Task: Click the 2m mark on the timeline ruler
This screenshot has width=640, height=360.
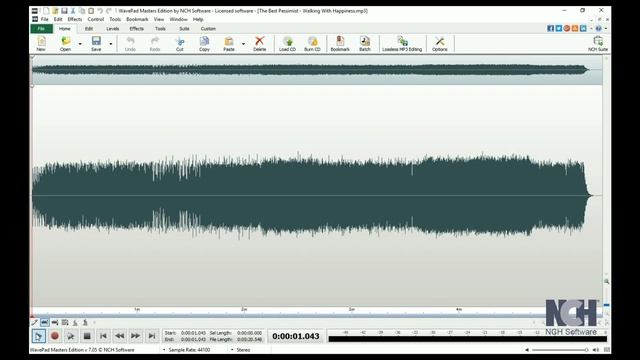Action: (244, 309)
